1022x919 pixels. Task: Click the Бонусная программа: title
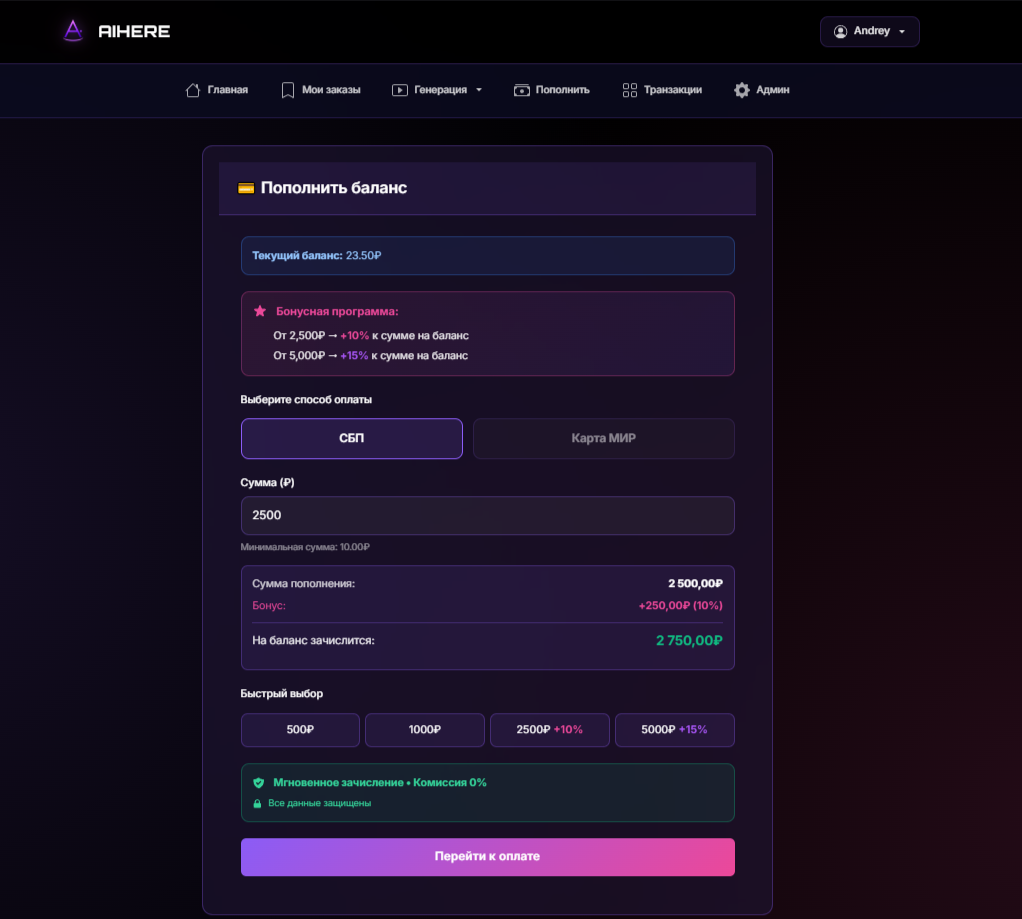(337, 312)
